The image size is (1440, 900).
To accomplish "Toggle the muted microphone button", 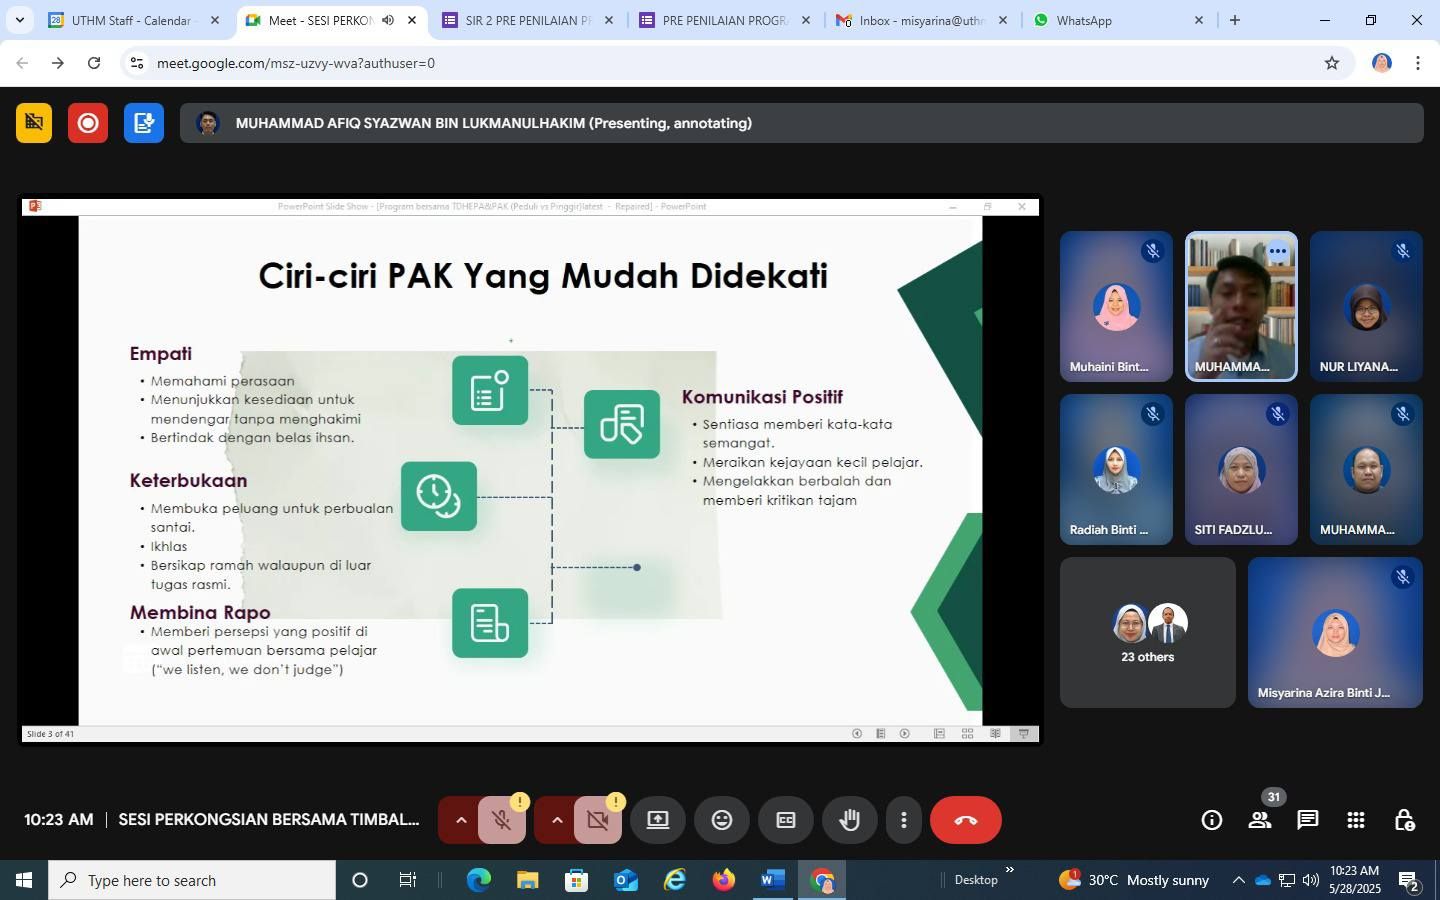I will pos(502,820).
